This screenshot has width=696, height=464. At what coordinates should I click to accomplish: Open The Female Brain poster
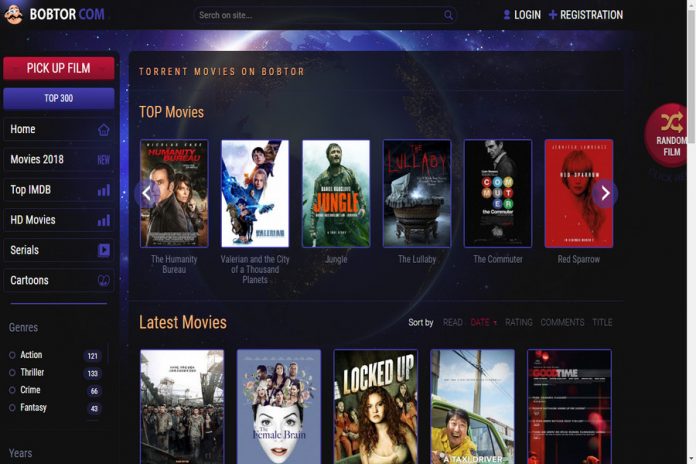(x=279, y=407)
